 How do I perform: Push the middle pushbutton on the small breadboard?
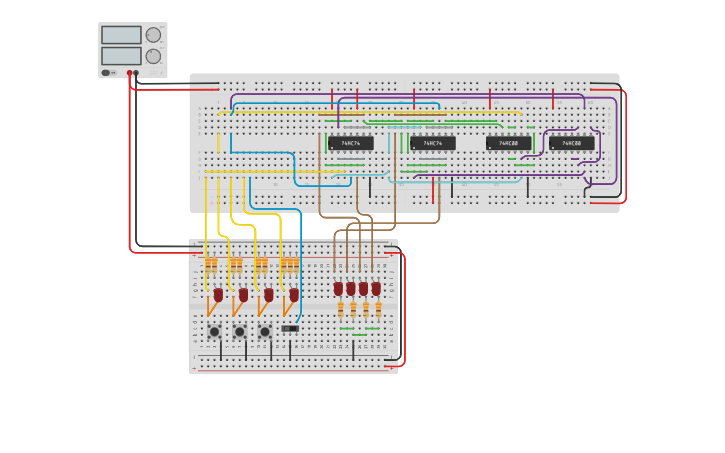(x=240, y=331)
